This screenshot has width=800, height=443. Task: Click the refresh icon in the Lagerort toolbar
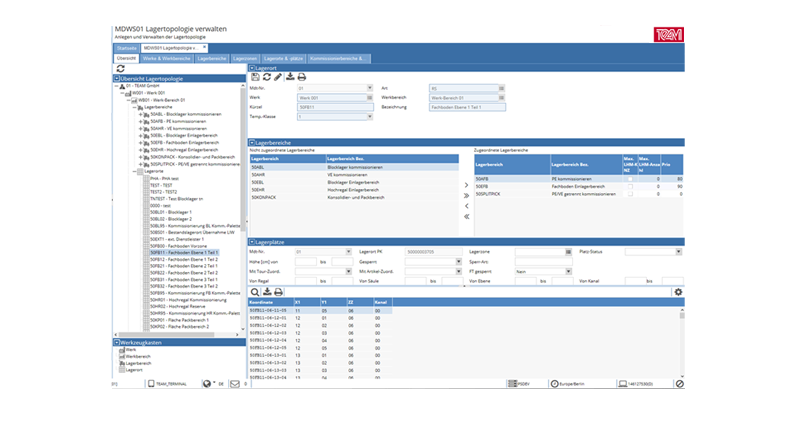pyautogui.click(x=267, y=77)
